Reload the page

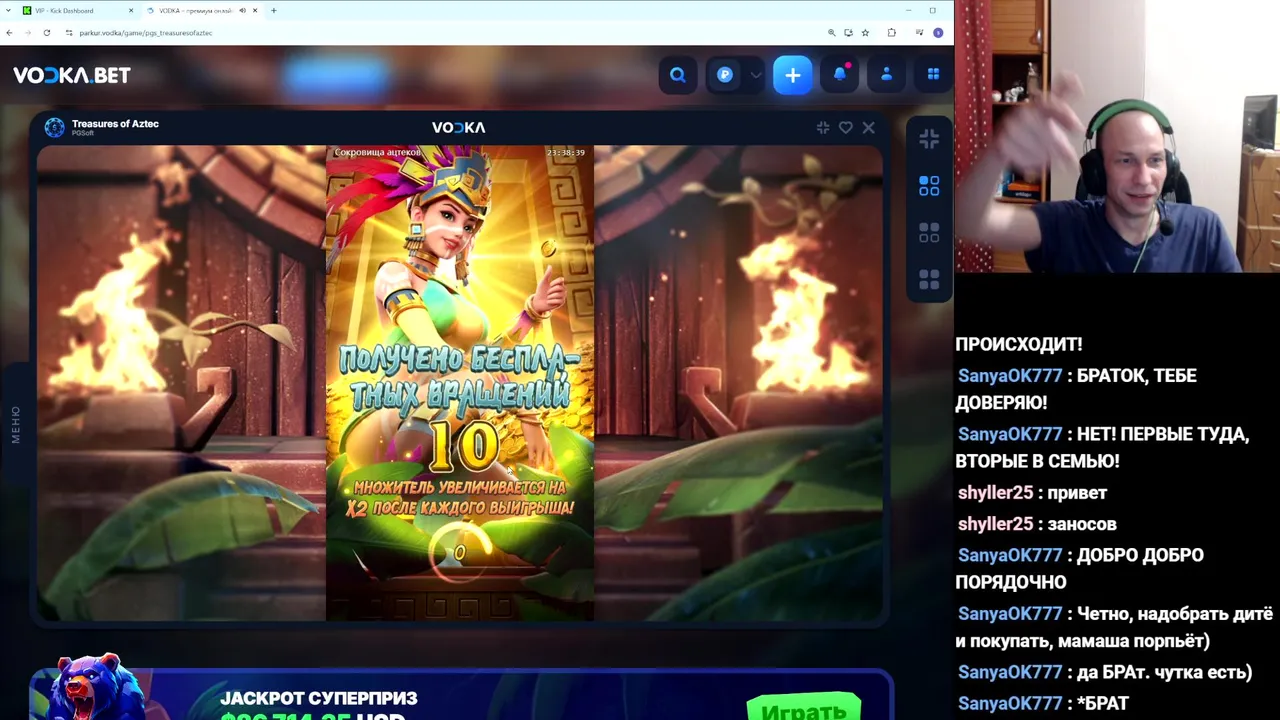click(46, 33)
